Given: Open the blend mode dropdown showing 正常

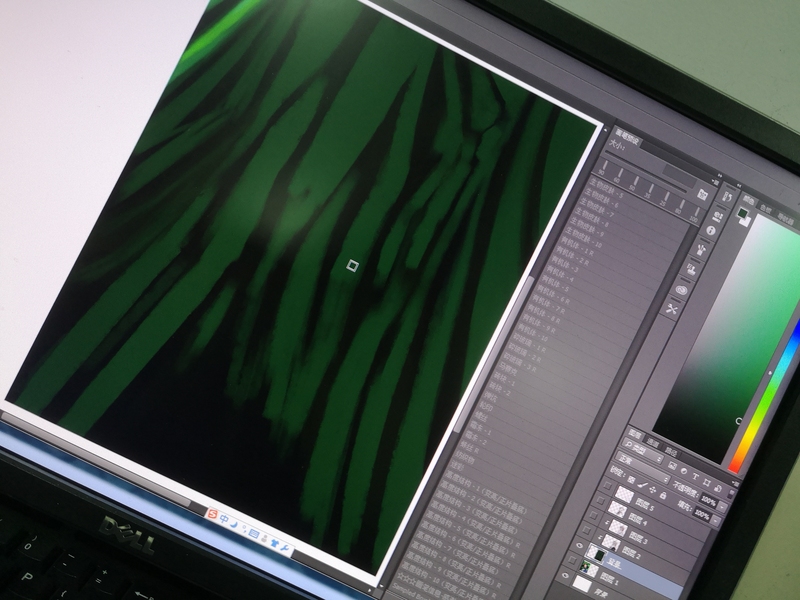Looking at the screenshot, I should (643, 468).
